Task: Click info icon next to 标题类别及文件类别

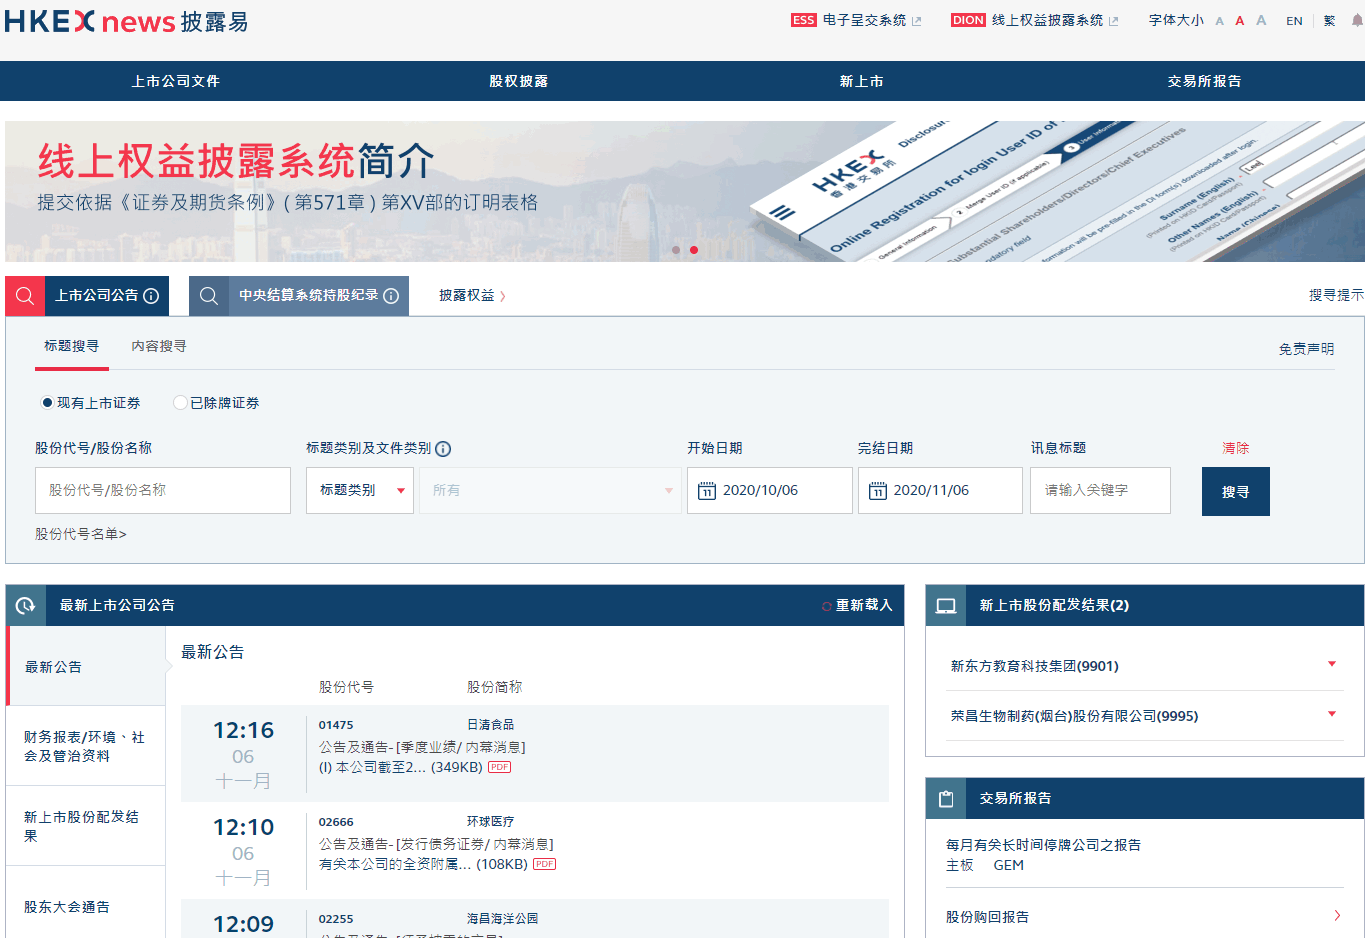Action: (443, 449)
